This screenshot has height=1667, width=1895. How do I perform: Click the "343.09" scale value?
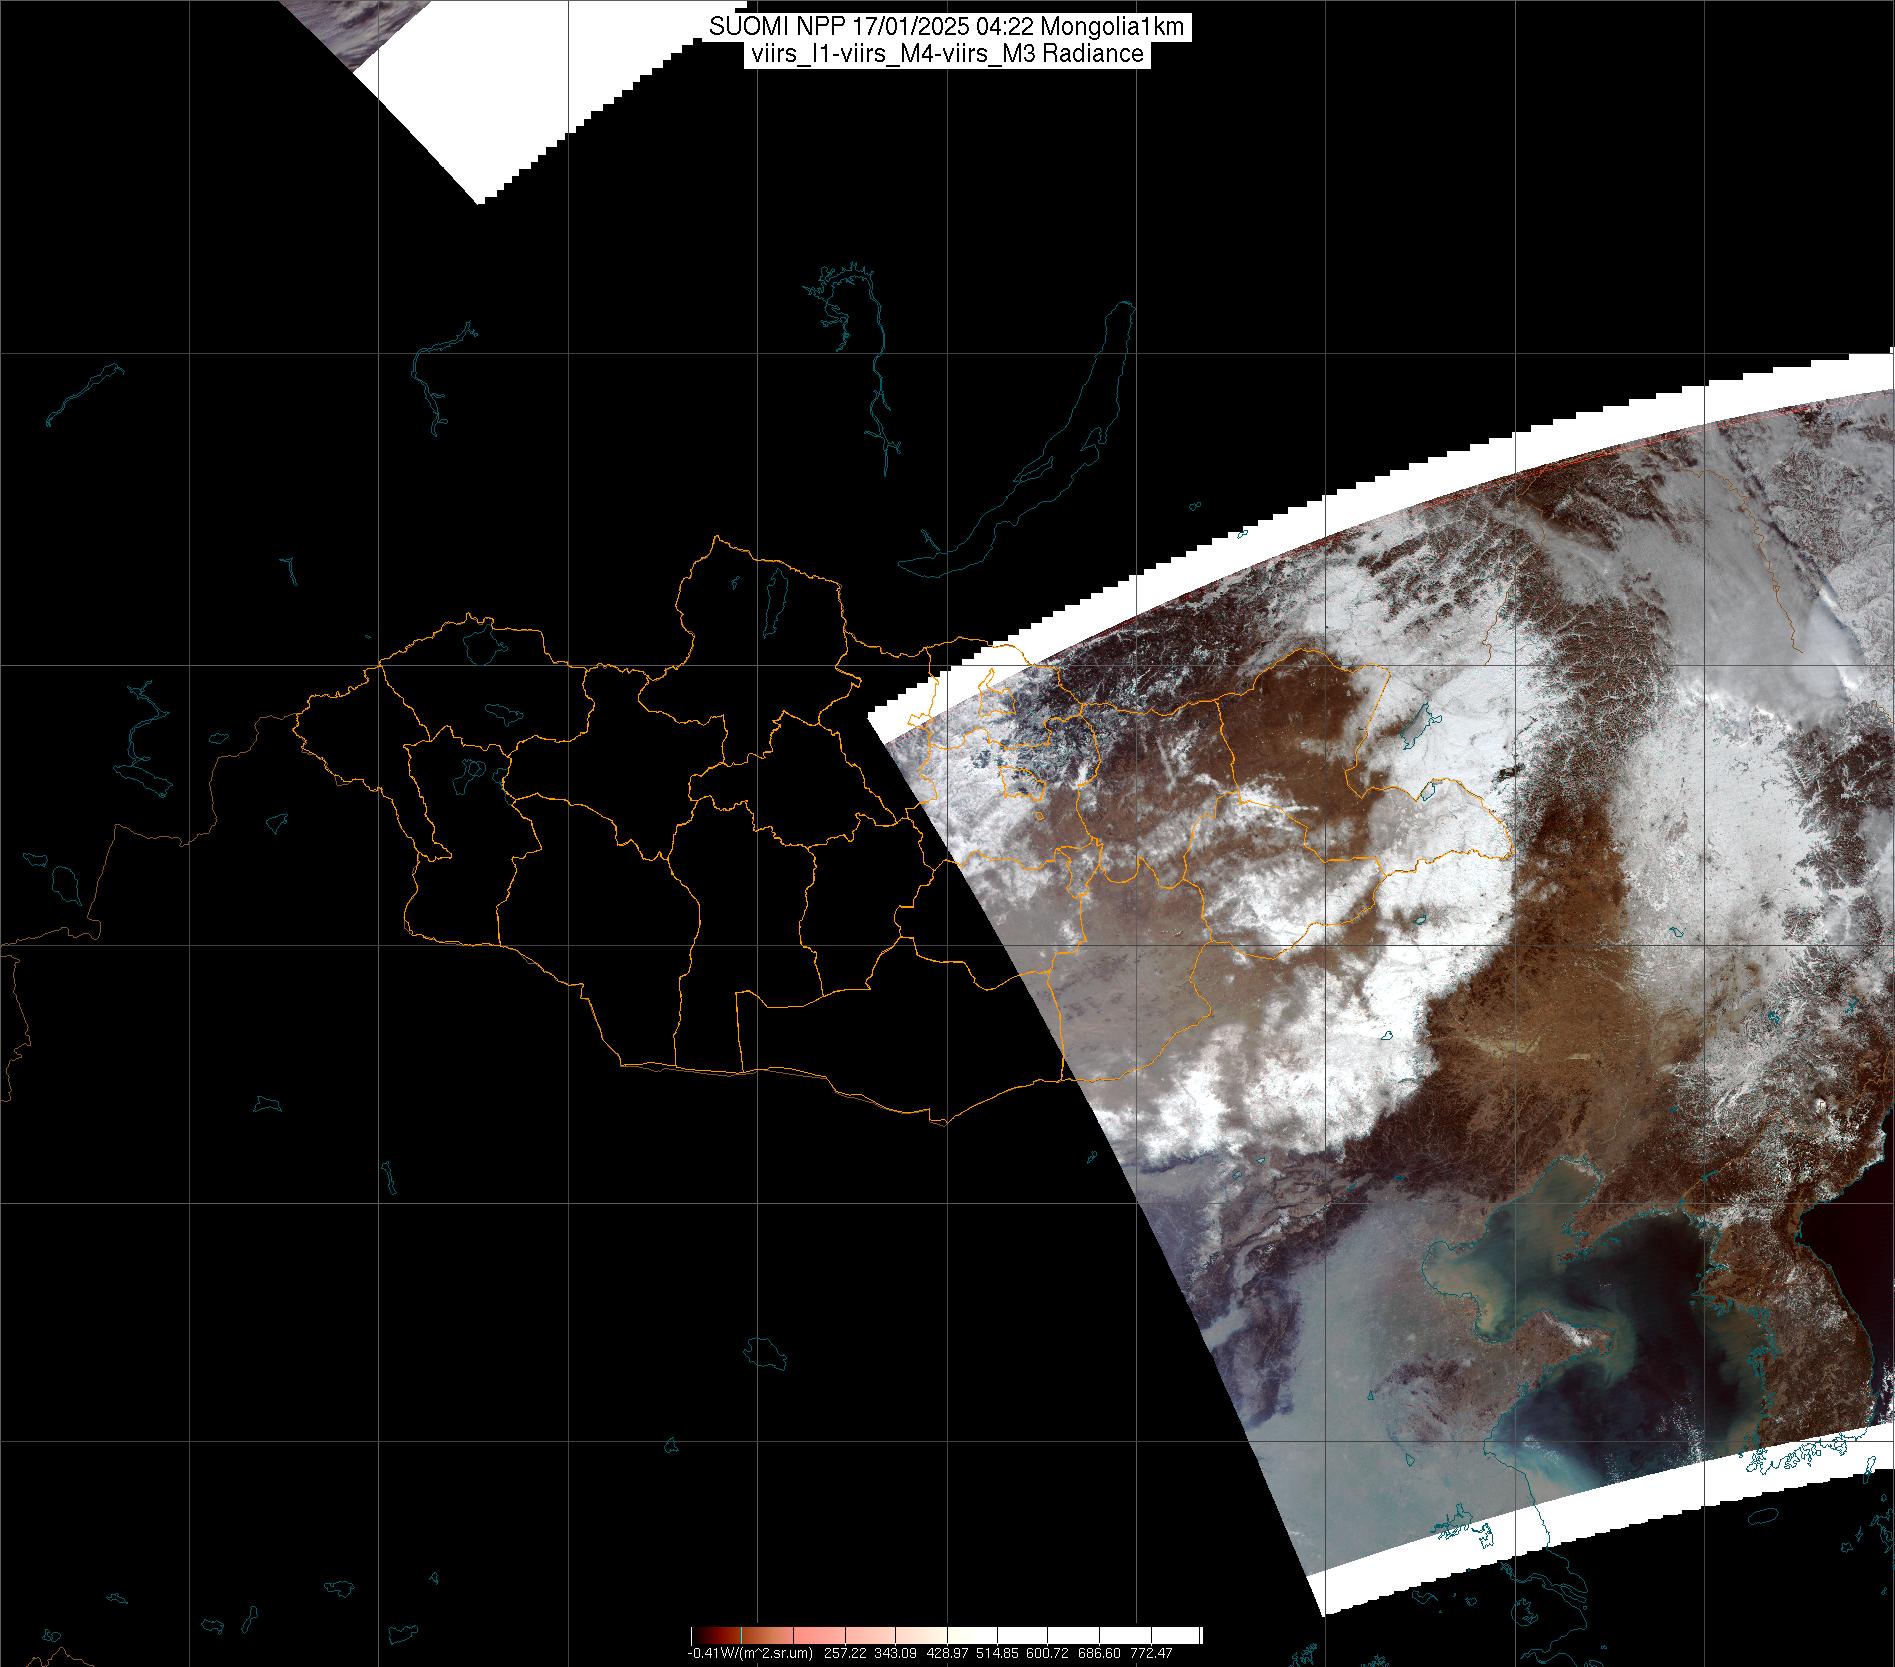895,1653
